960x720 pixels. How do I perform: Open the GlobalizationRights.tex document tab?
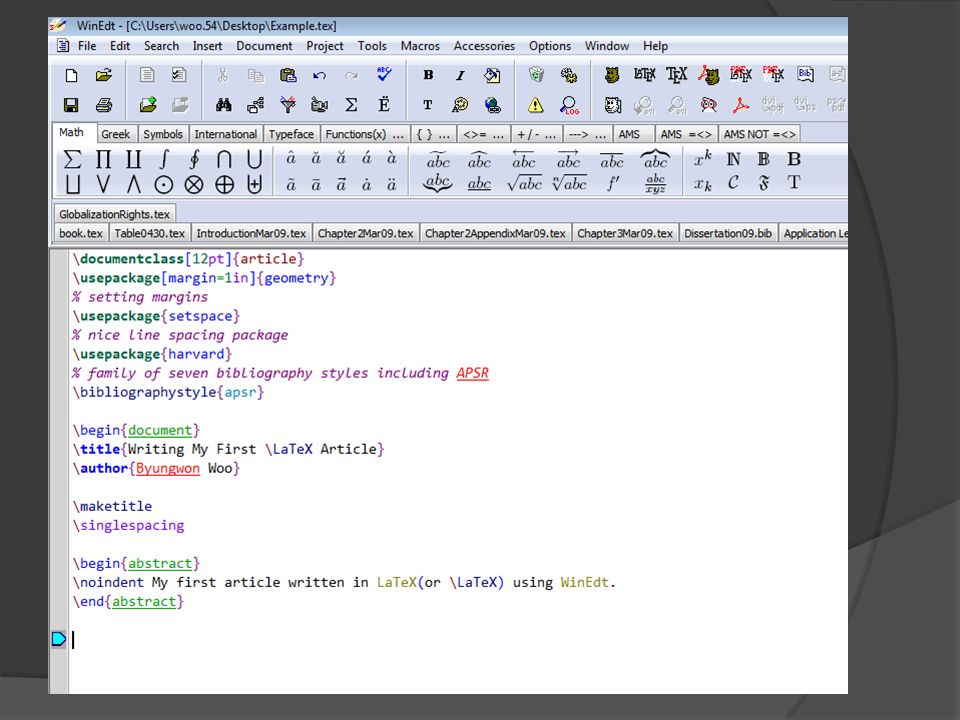pyautogui.click(x=114, y=214)
